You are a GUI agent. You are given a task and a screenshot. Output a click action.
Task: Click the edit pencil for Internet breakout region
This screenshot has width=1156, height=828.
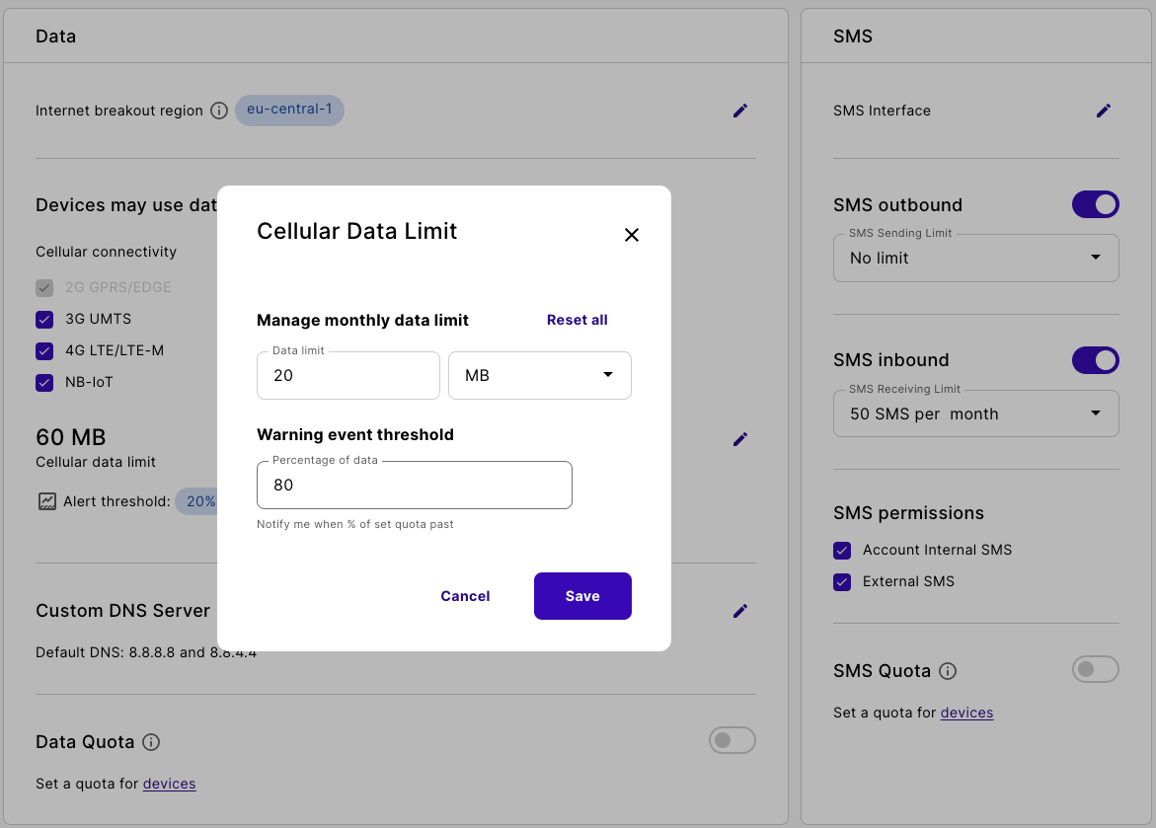(740, 111)
